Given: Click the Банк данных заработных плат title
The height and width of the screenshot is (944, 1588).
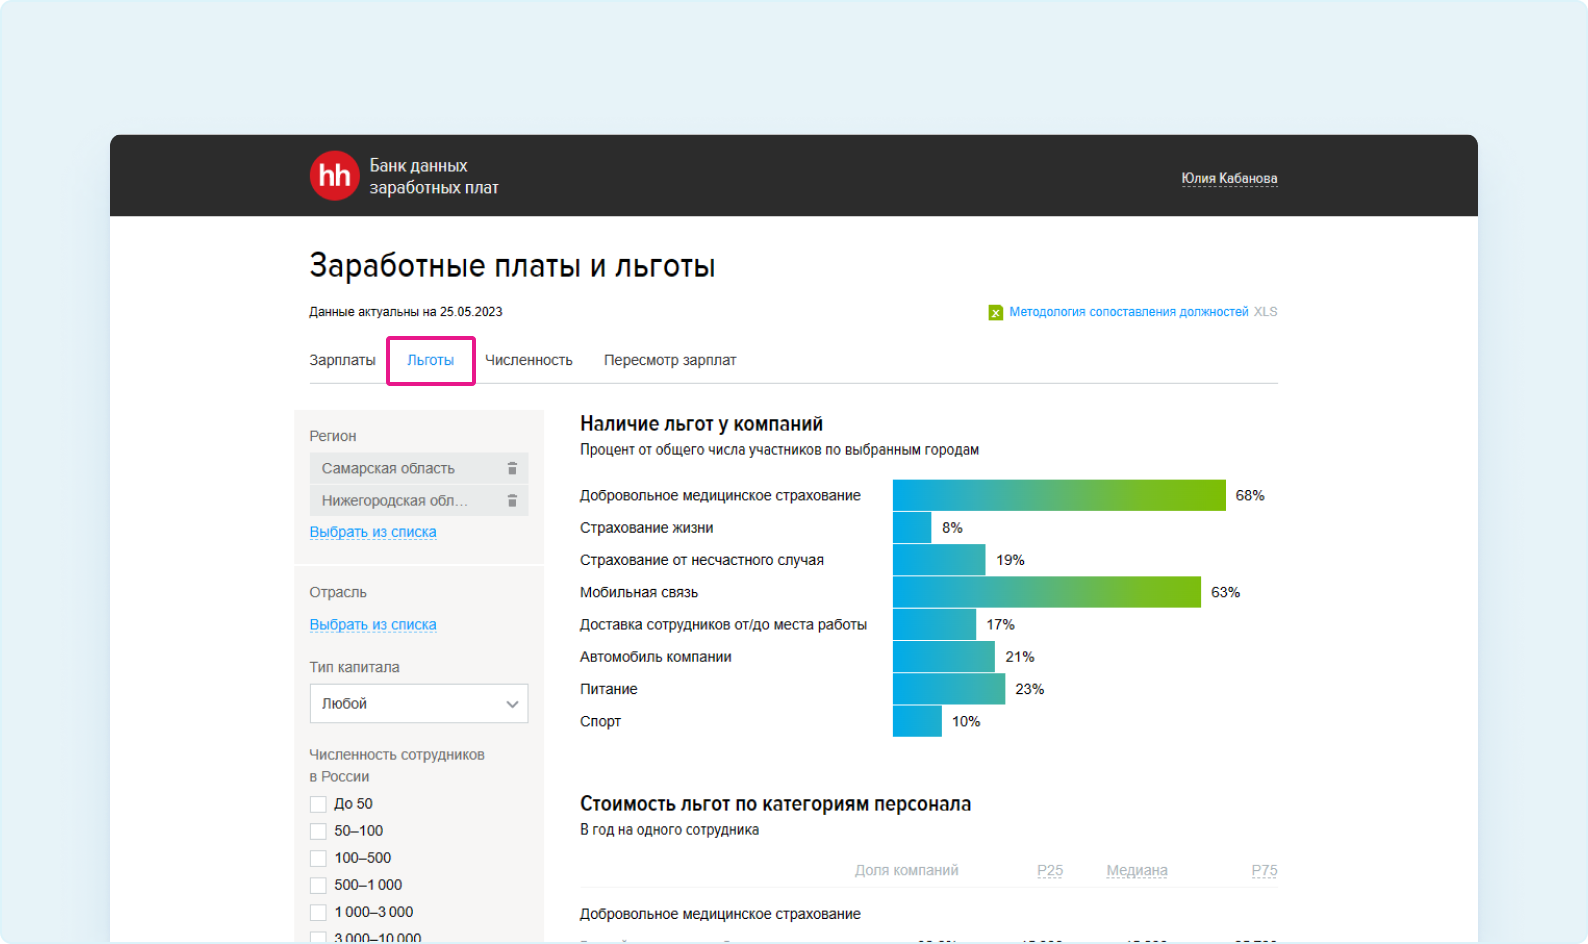Looking at the screenshot, I should point(434,176).
